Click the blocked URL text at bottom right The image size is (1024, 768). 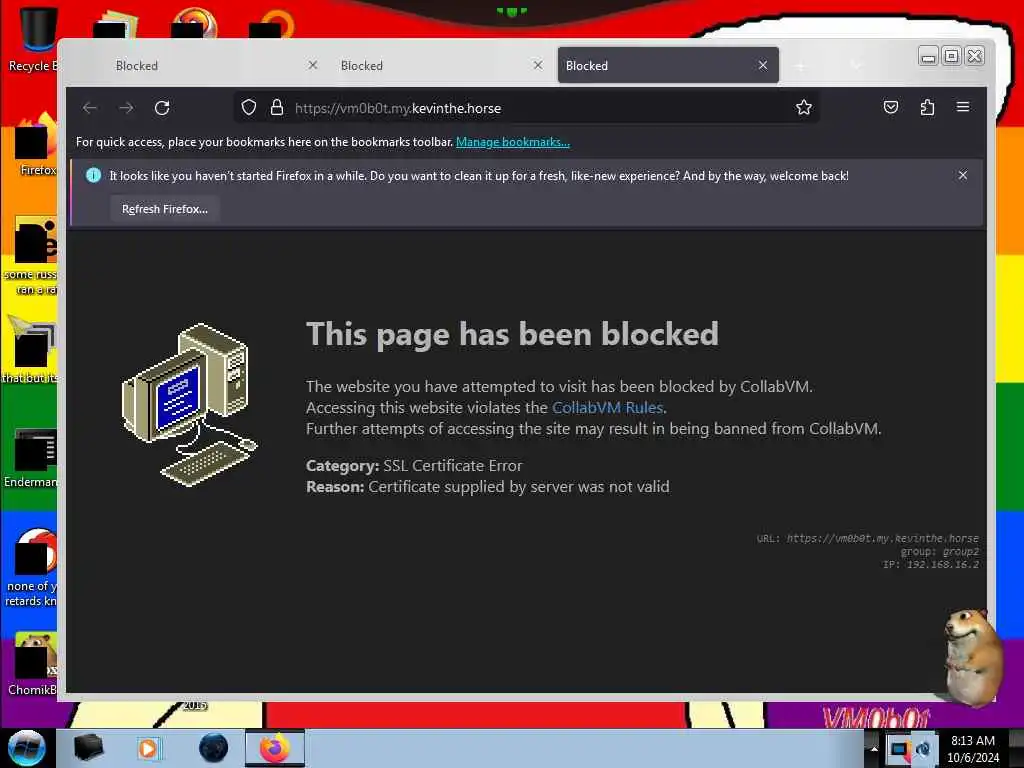[x=867, y=538]
